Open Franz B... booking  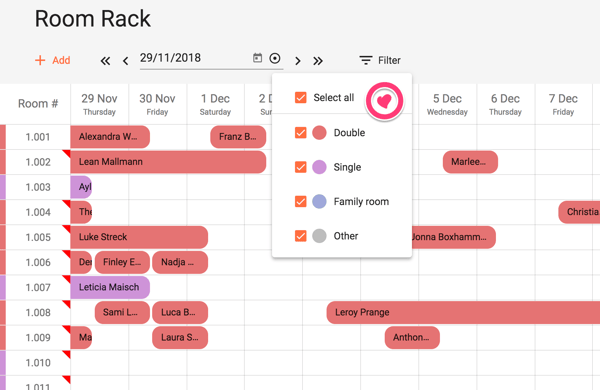(238, 137)
